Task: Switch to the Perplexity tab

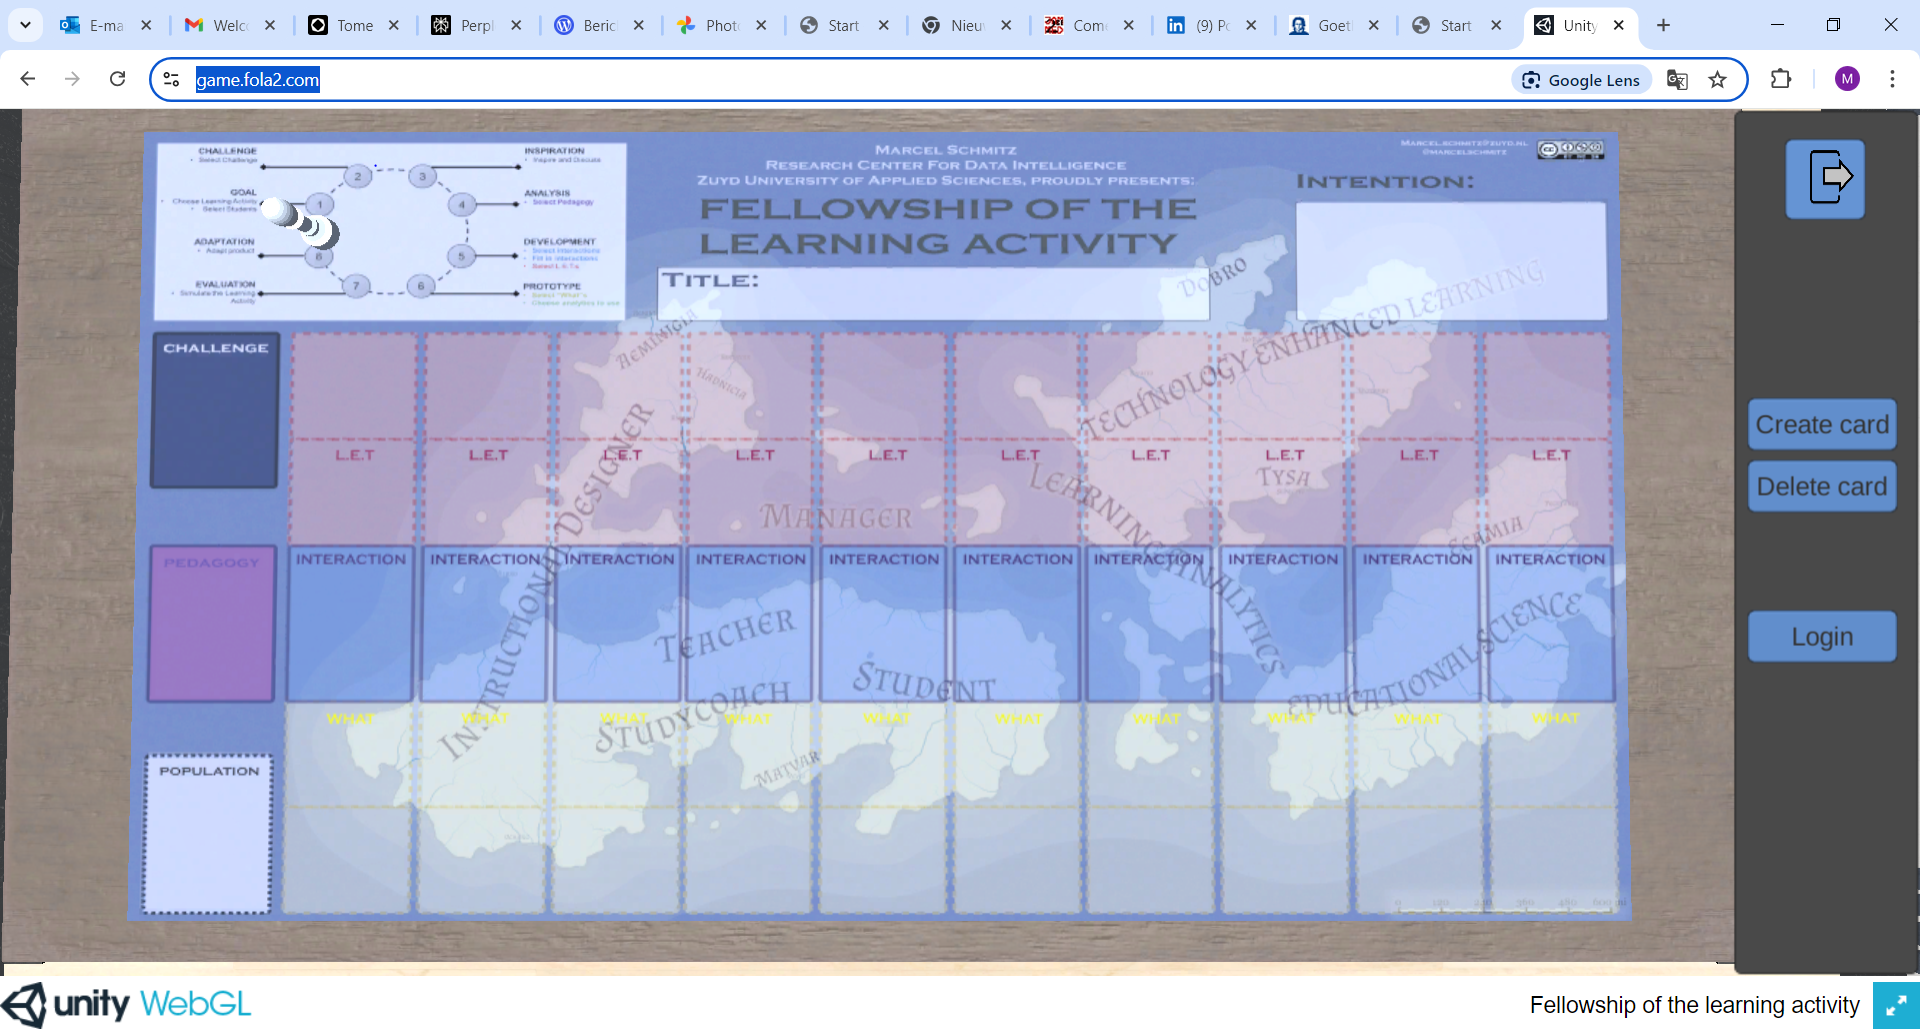Action: [465, 25]
